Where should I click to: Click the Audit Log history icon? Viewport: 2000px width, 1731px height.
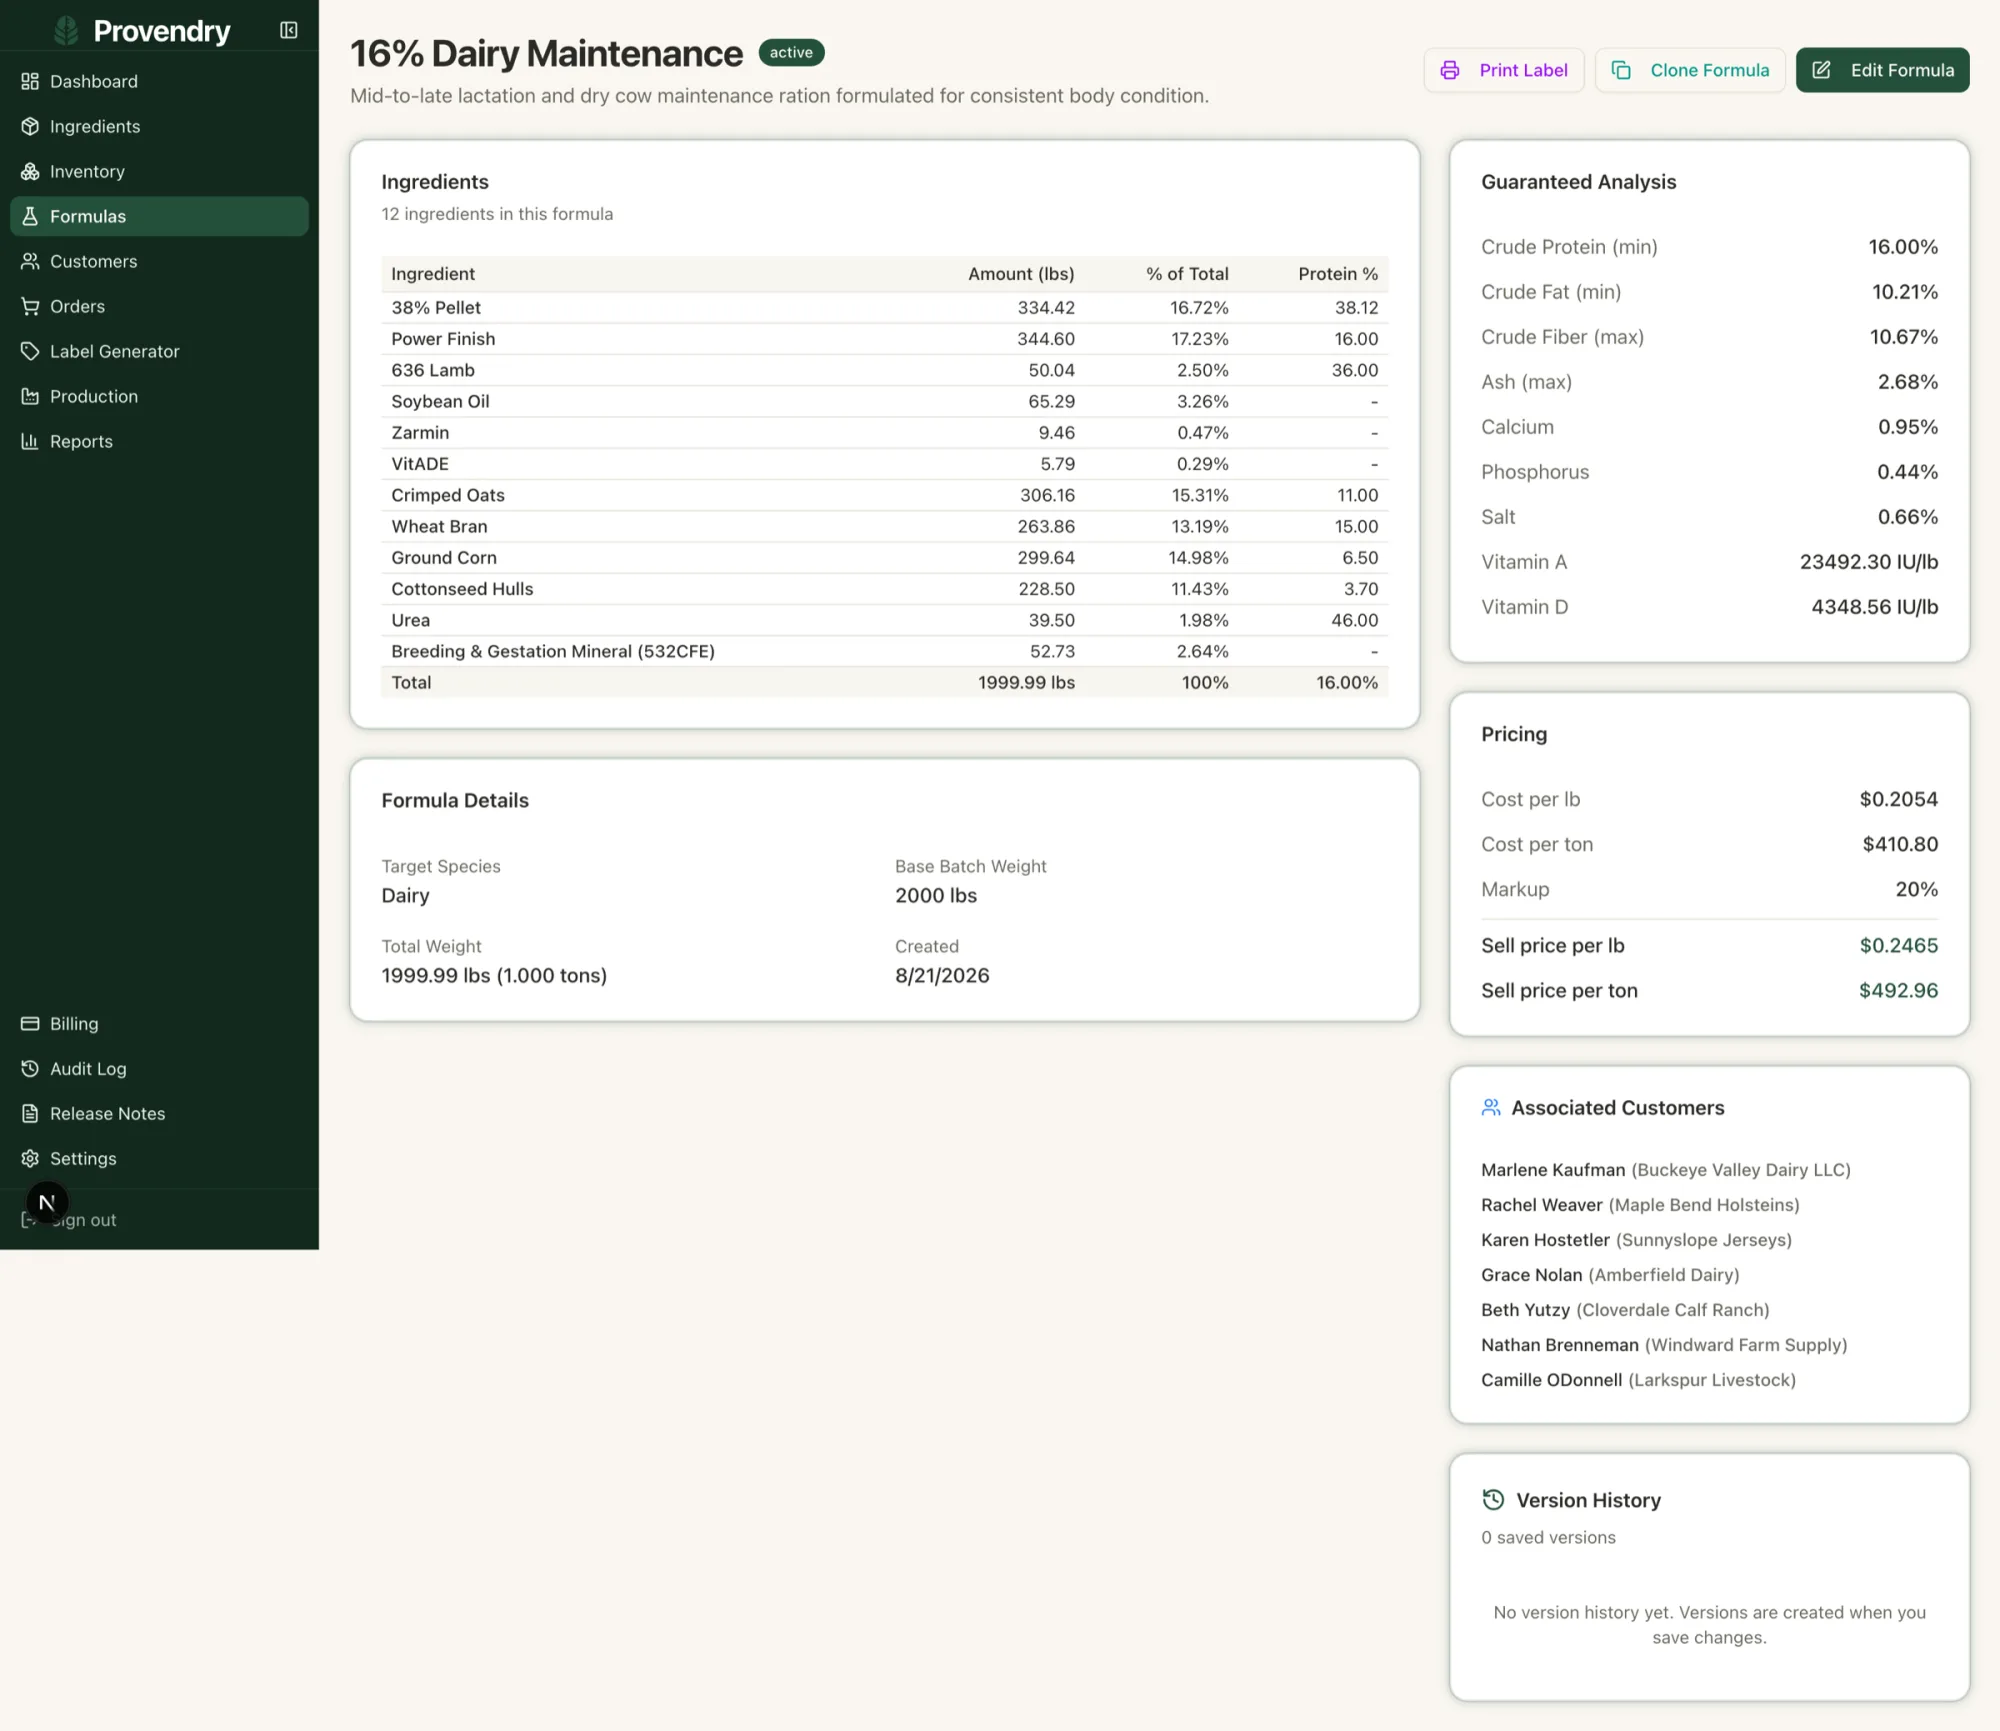(30, 1069)
